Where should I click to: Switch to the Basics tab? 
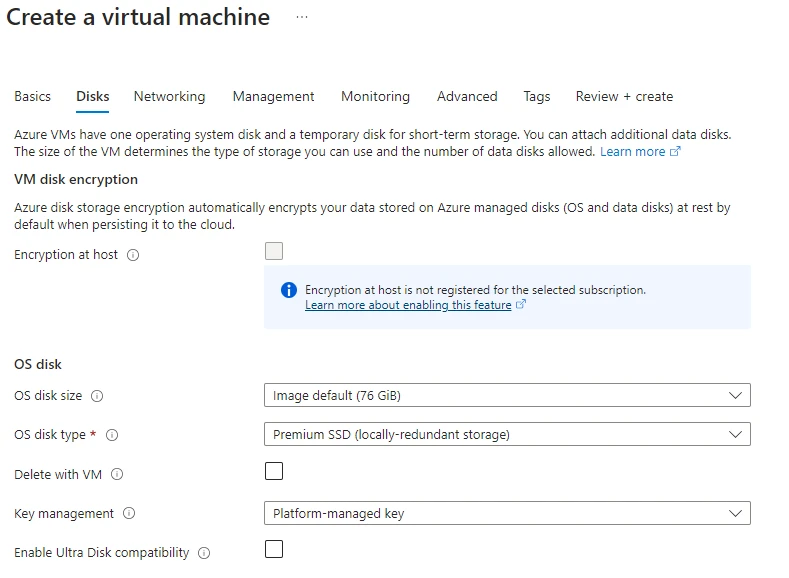[x=32, y=97]
